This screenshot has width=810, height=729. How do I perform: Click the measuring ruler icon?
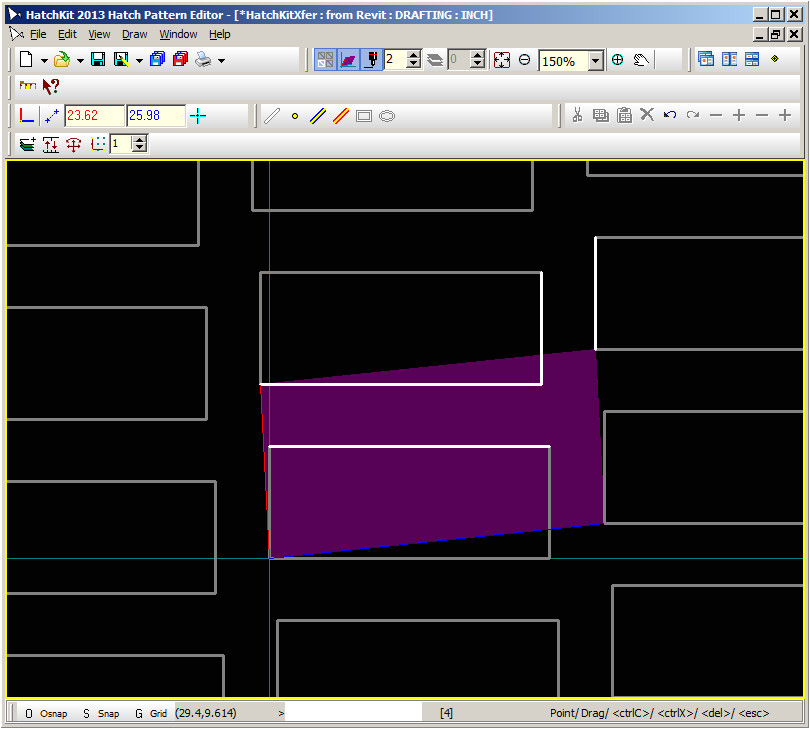(x=27, y=86)
